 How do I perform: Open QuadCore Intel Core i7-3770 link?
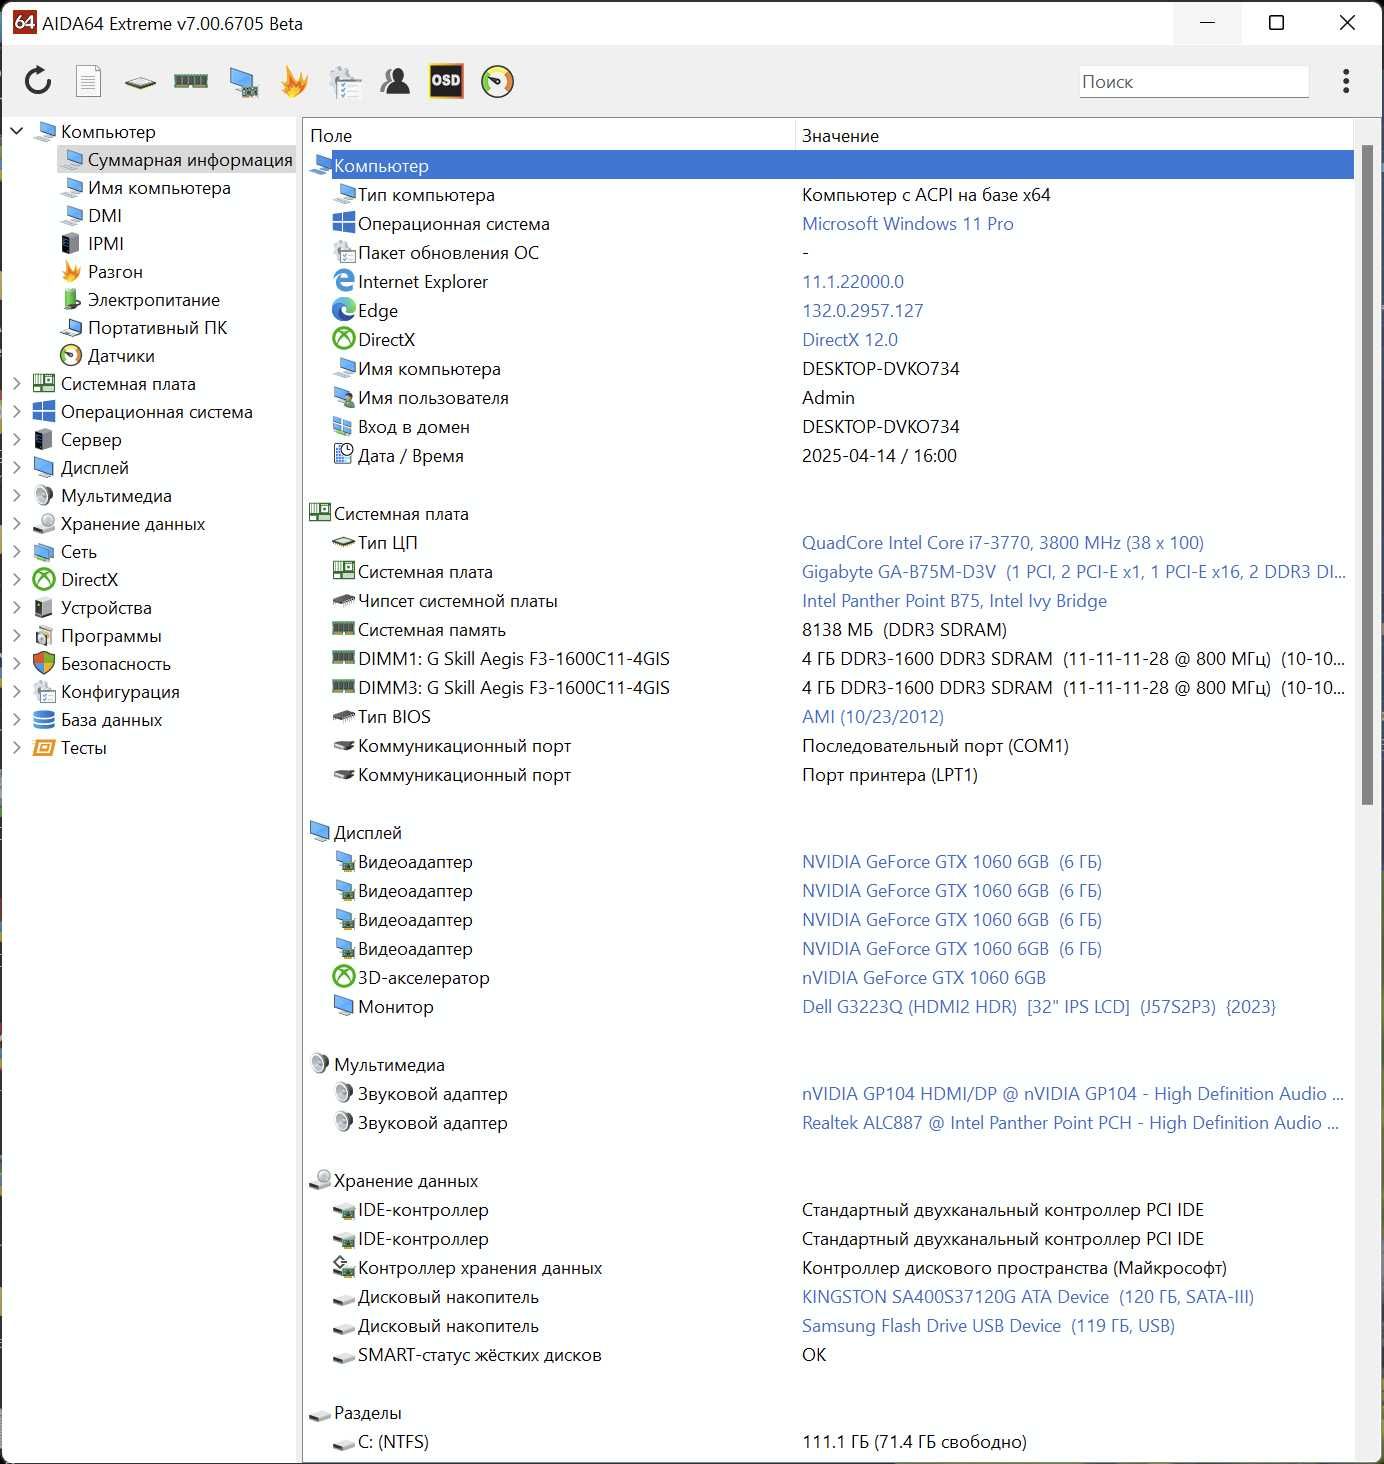click(x=1003, y=542)
